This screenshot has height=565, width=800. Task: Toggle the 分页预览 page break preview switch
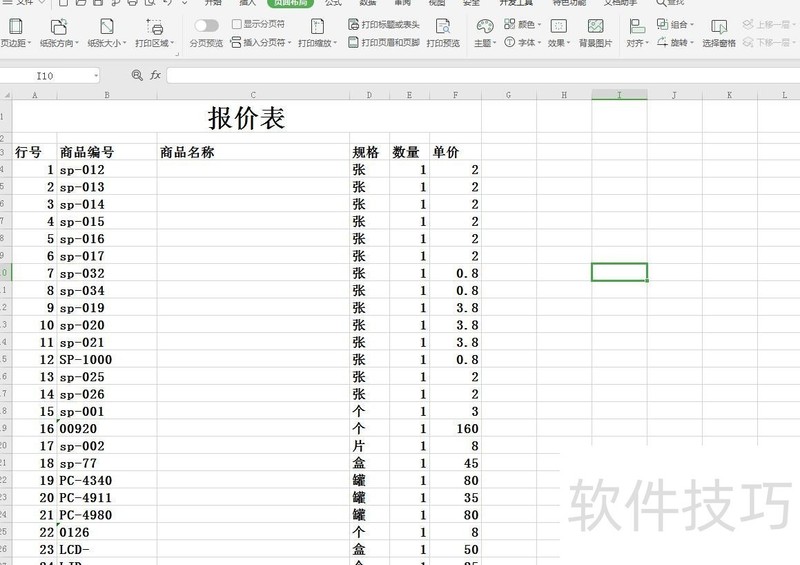[206, 26]
